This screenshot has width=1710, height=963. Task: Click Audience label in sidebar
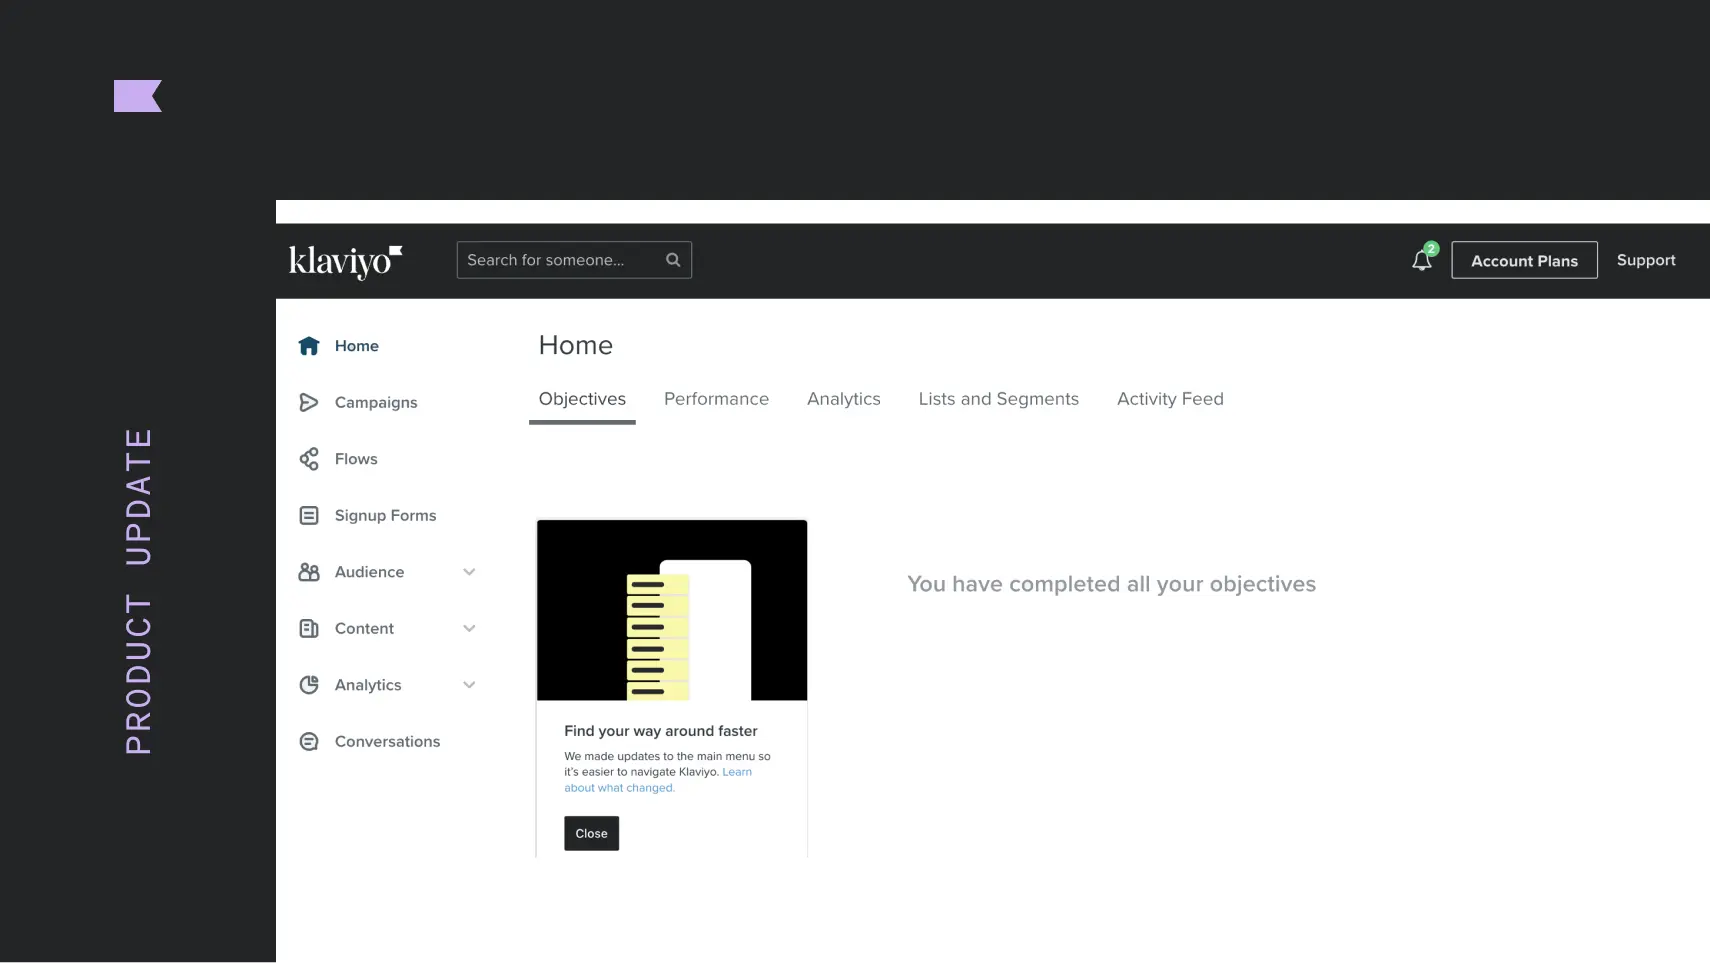(x=370, y=572)
